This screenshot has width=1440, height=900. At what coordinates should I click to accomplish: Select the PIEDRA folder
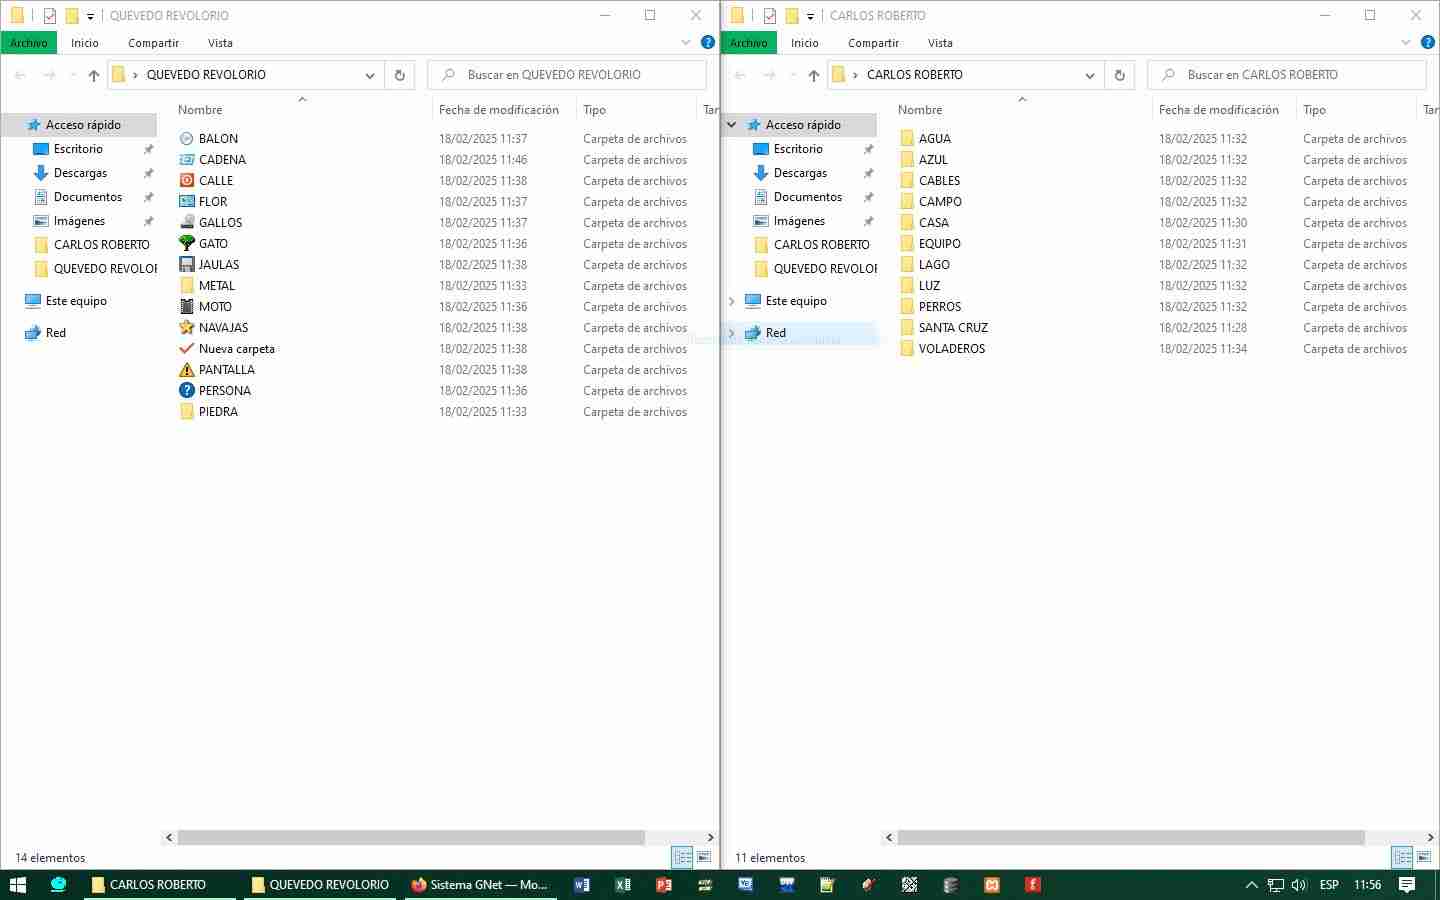pos(218,412)
